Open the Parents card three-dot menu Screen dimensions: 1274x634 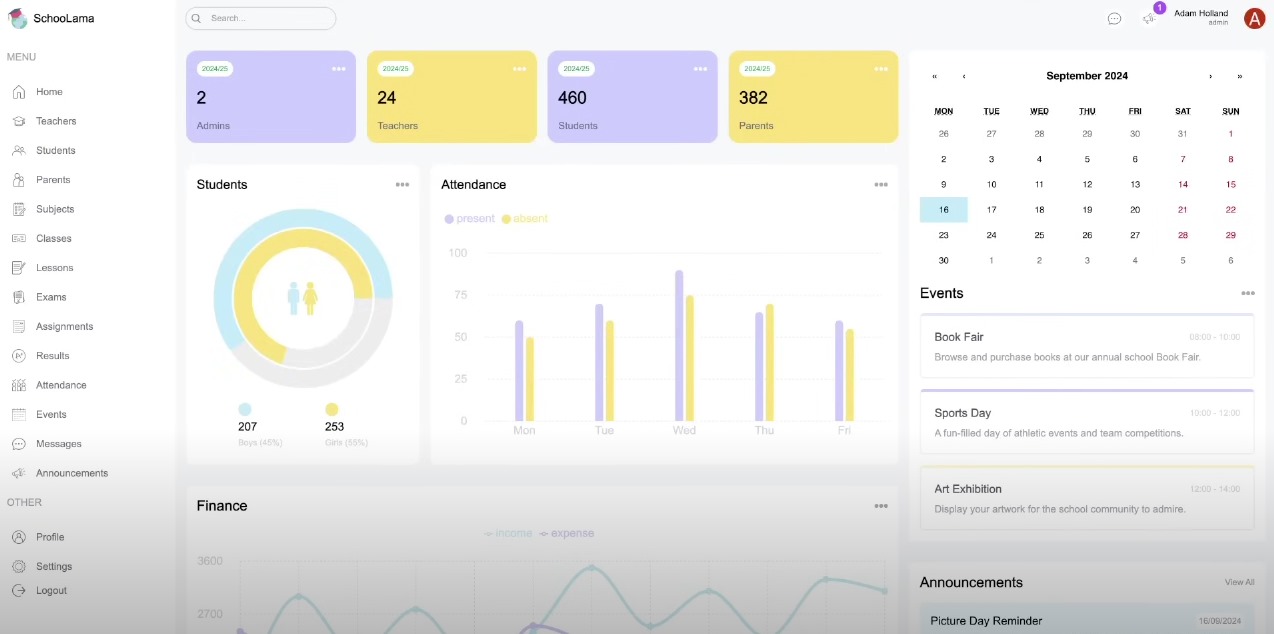881,69
